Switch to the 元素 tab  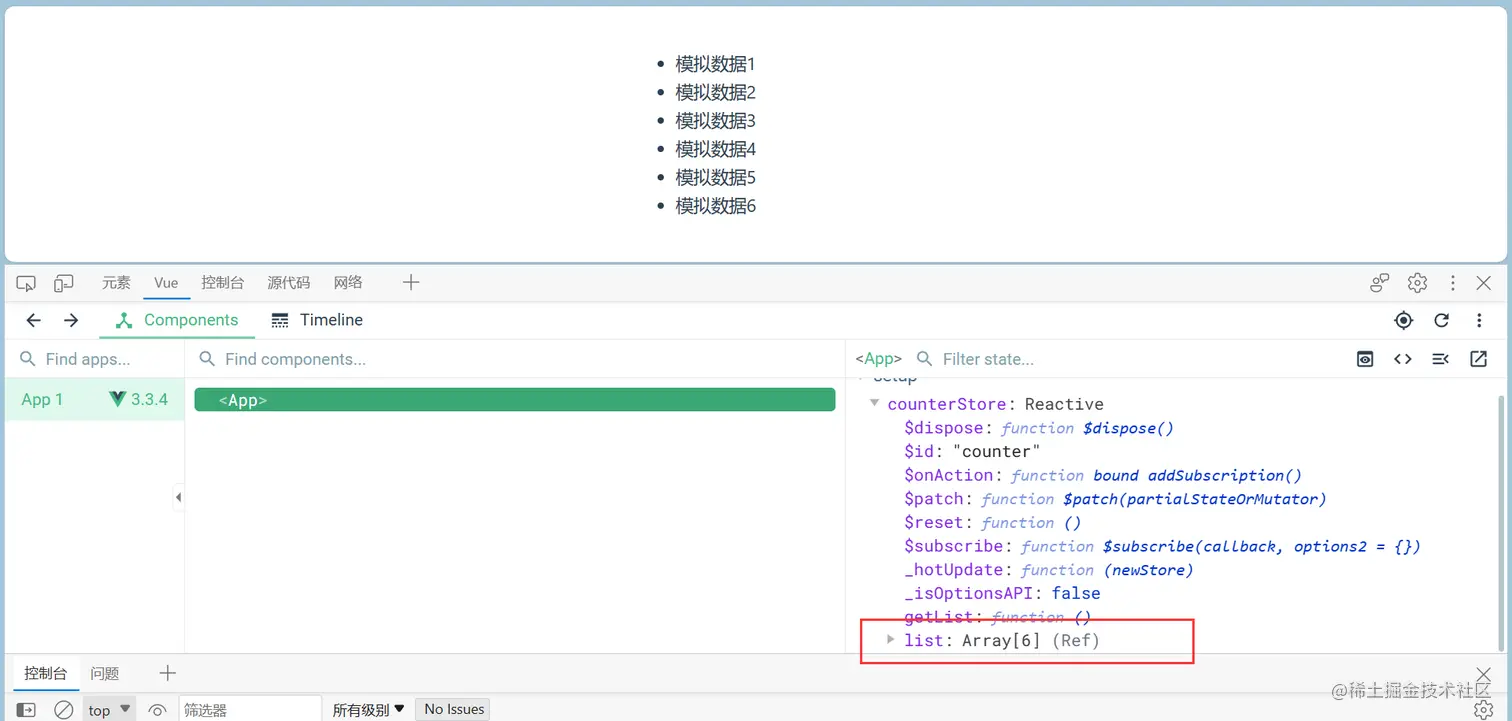[x=116, y=283]
